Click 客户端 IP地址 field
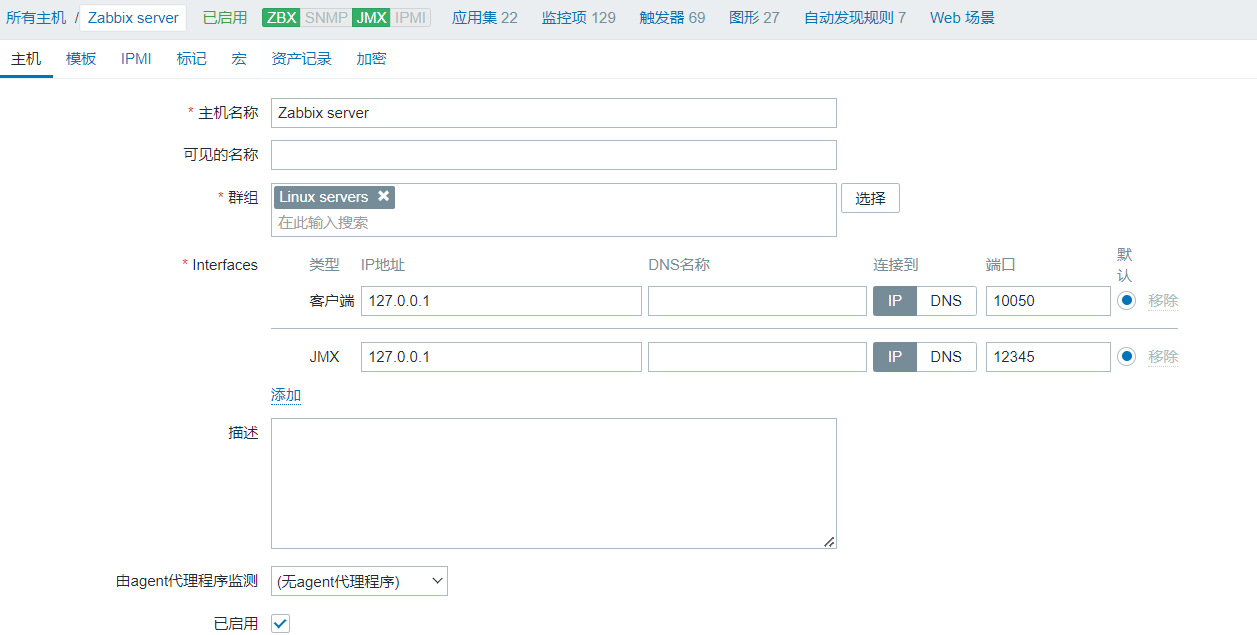 501,301
